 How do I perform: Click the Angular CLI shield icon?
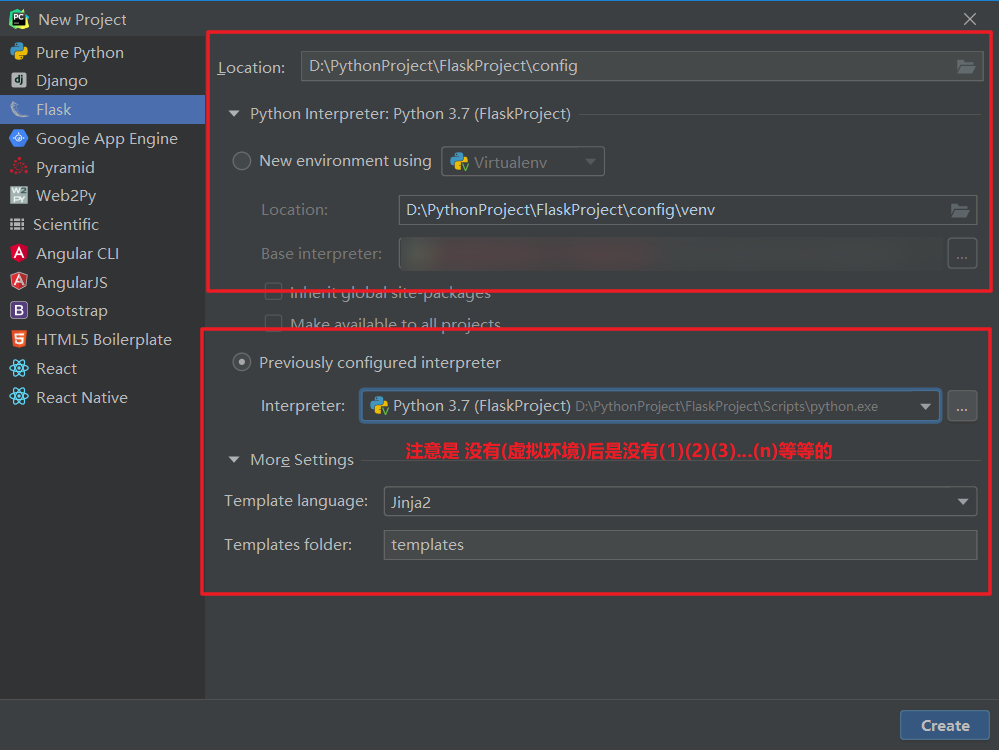point(19,253)
